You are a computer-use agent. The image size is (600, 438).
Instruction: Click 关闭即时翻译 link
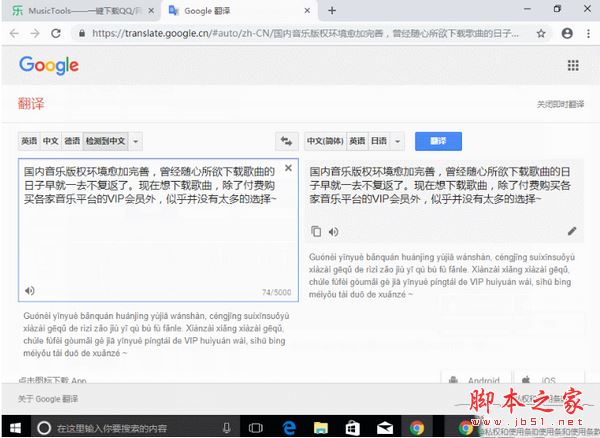(x=558, y=104)
